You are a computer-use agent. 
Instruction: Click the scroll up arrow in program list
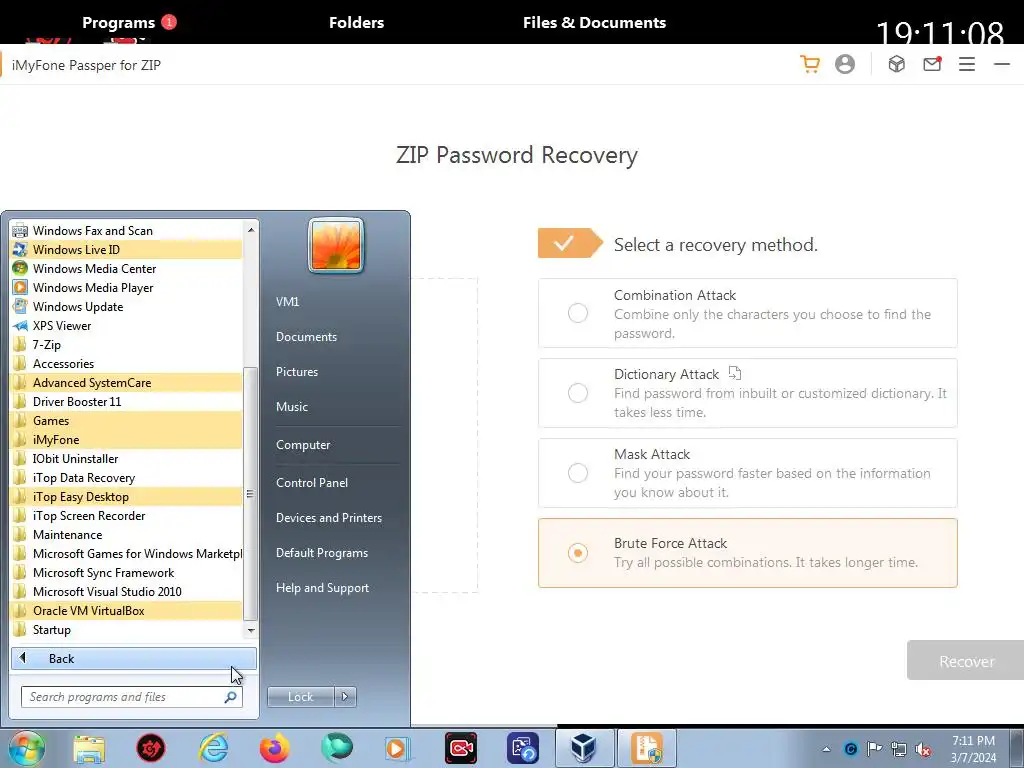[x=251, y=229]
